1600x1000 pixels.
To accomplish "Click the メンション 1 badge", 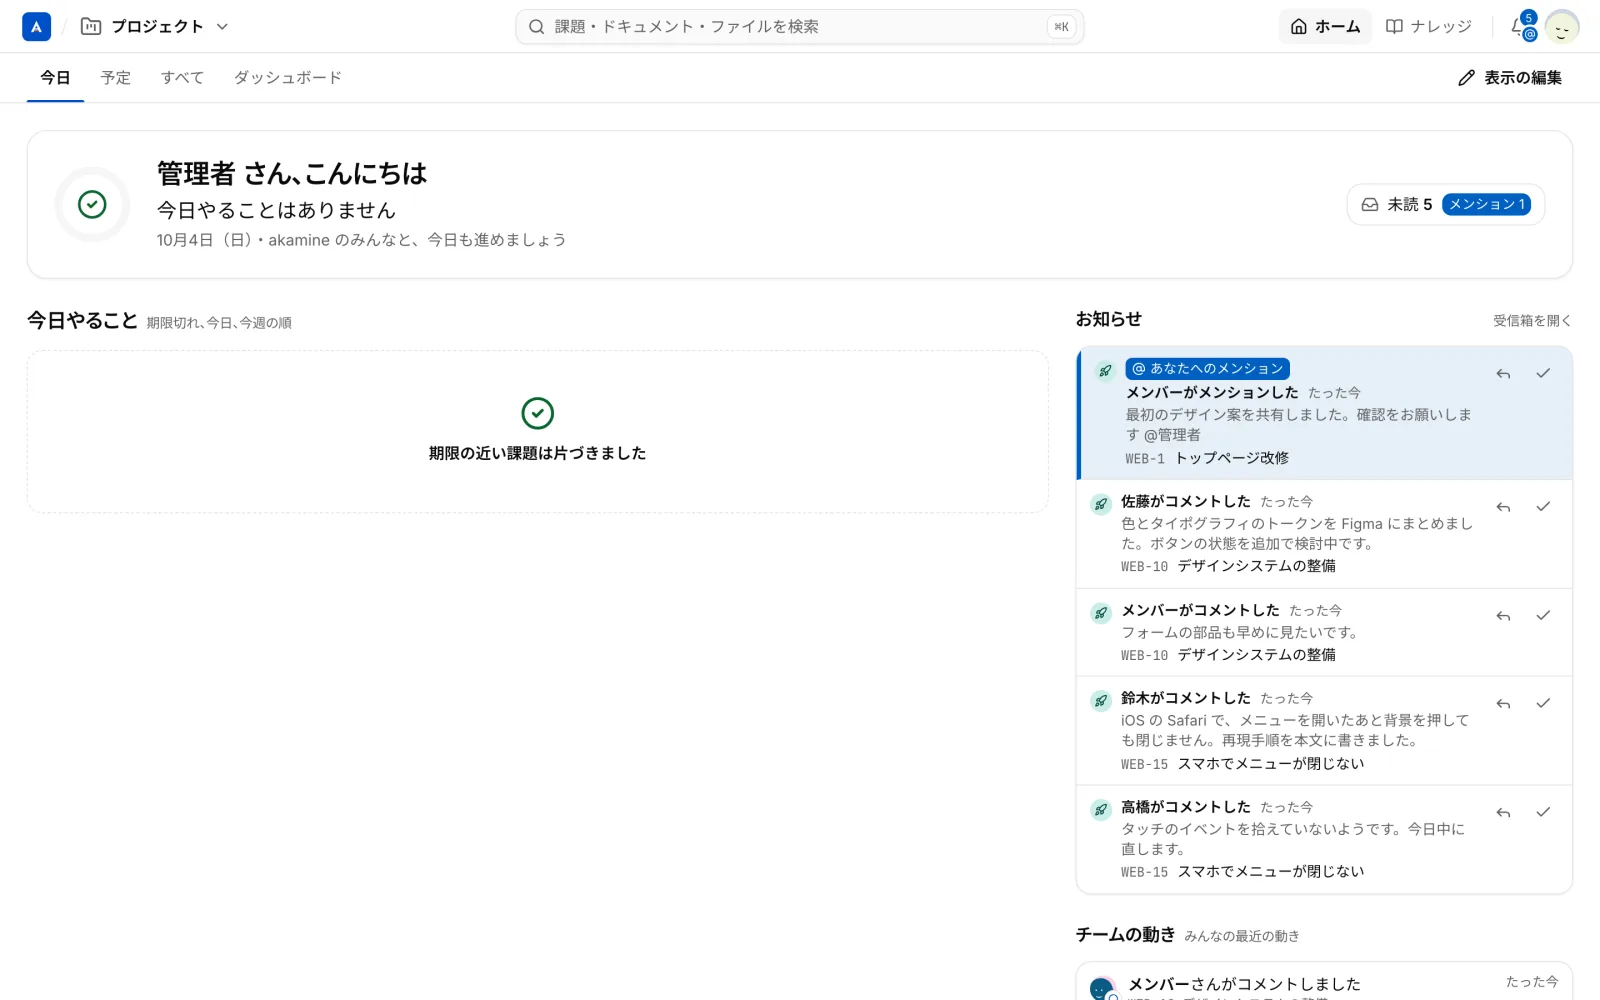I will (1486, 204).
